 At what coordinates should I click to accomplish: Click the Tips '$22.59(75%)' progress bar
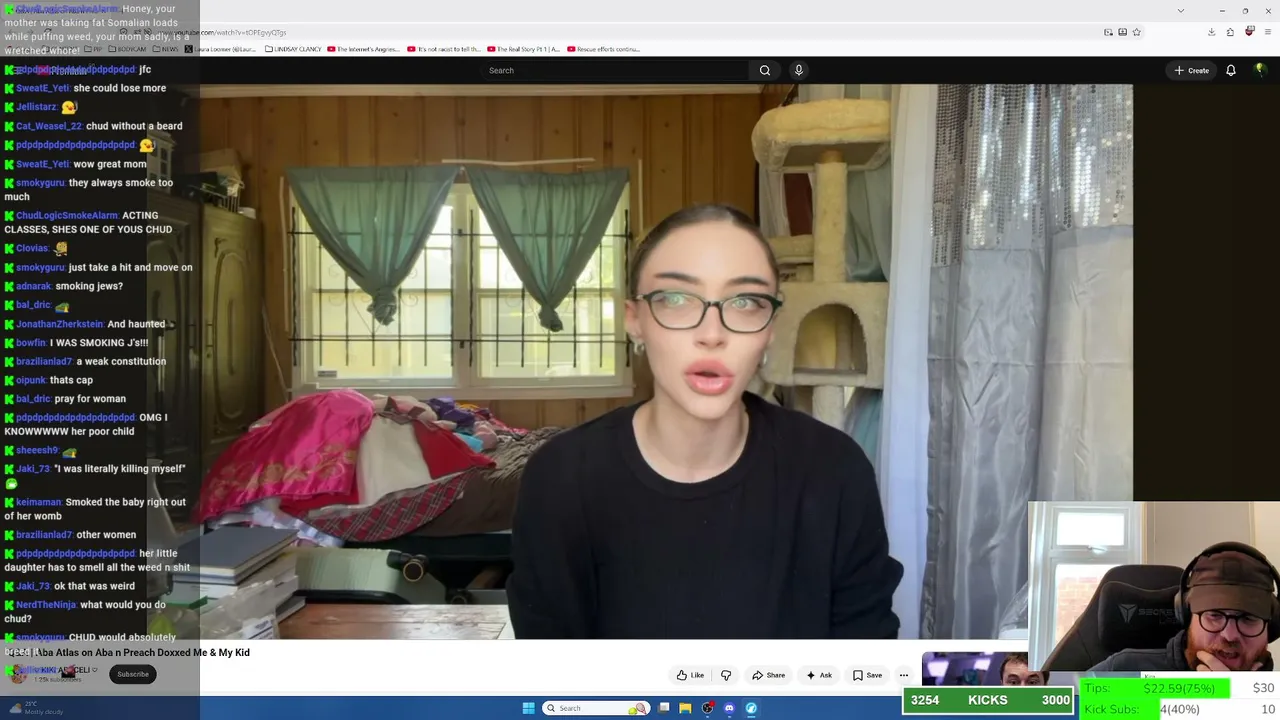[1155, 688]
